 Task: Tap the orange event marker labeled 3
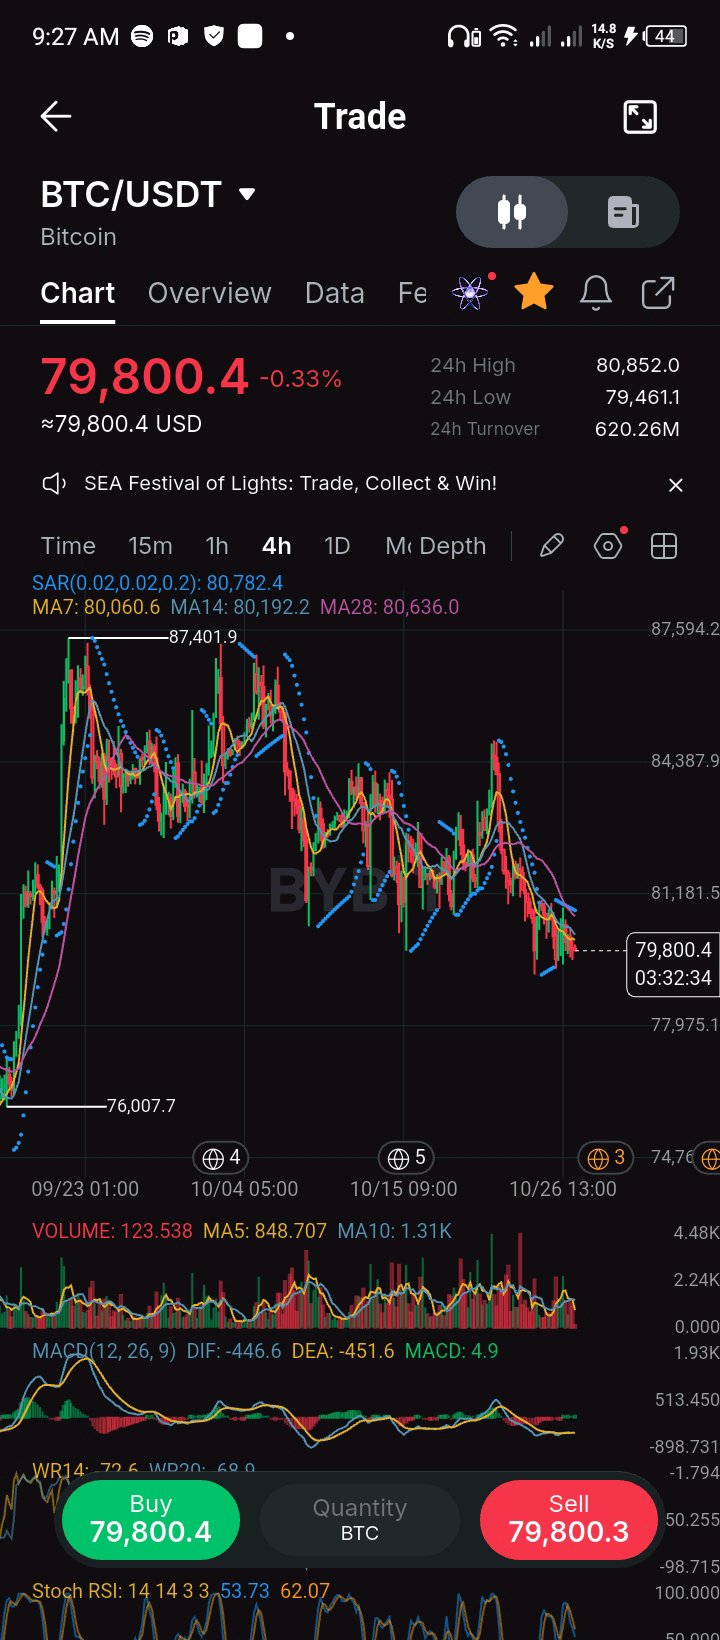[x=606, y=1158]
